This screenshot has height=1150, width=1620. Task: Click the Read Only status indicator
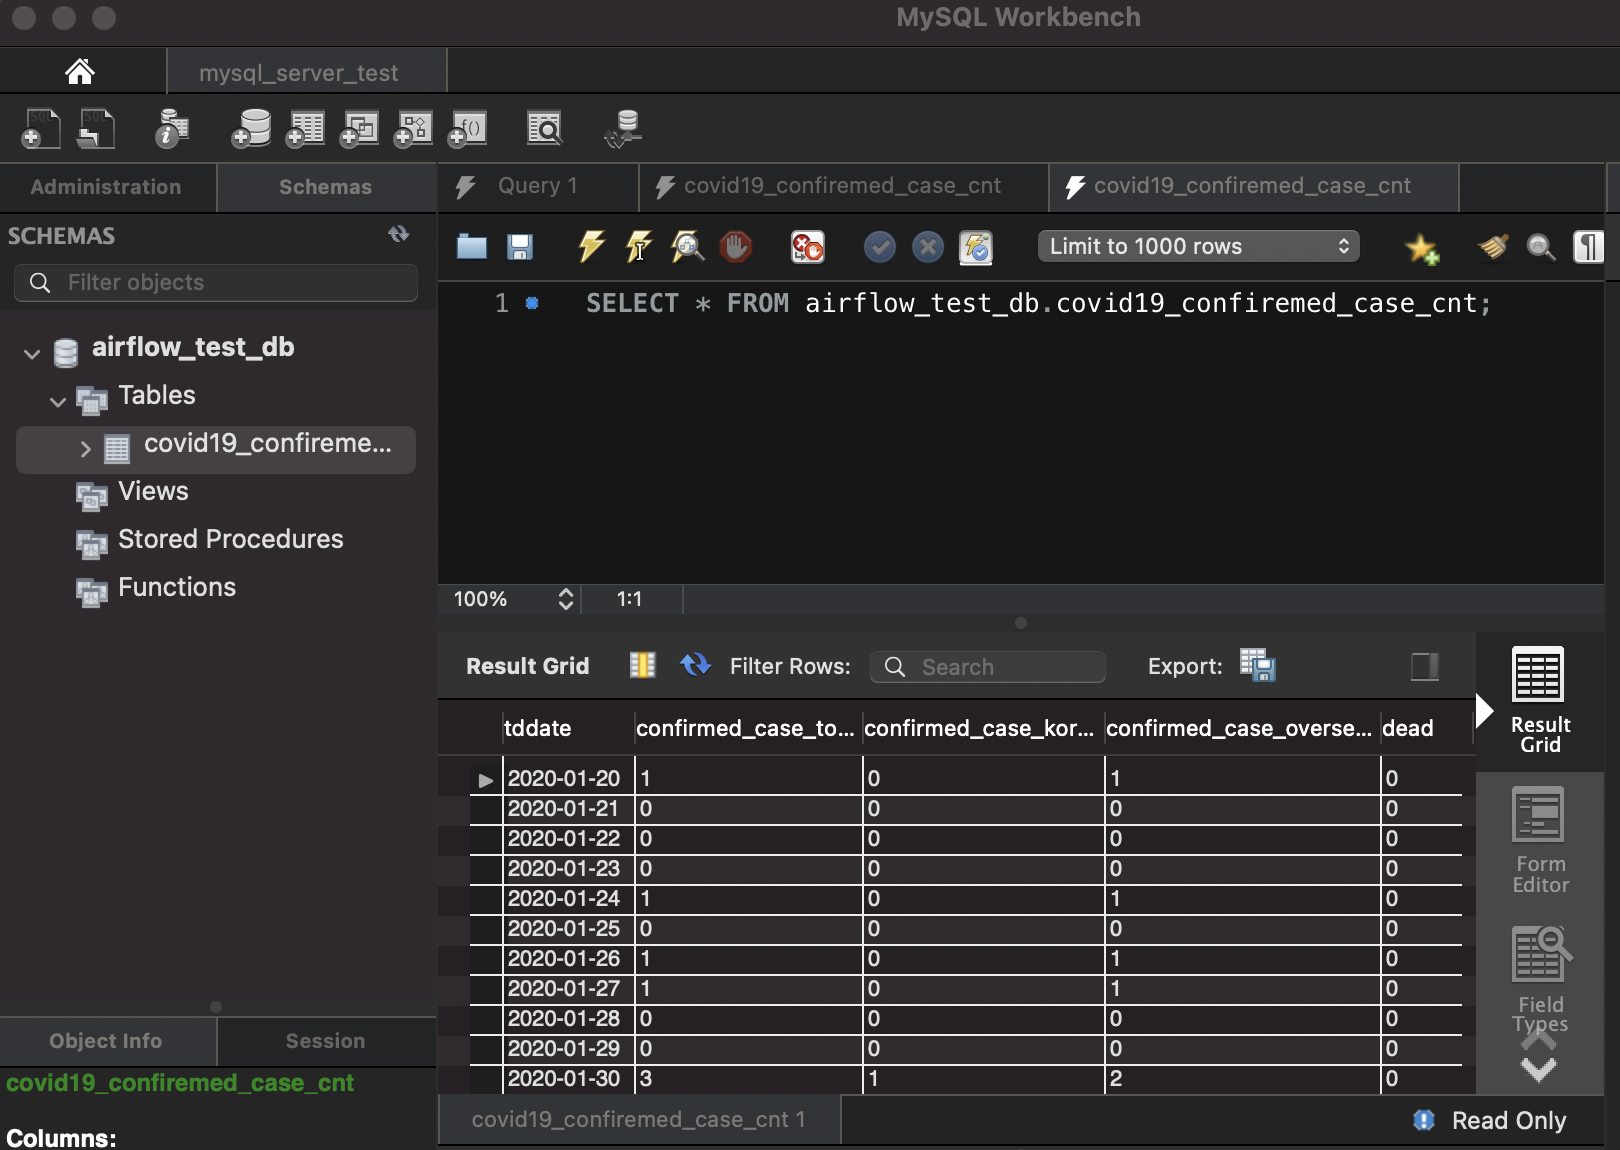1490,1121
